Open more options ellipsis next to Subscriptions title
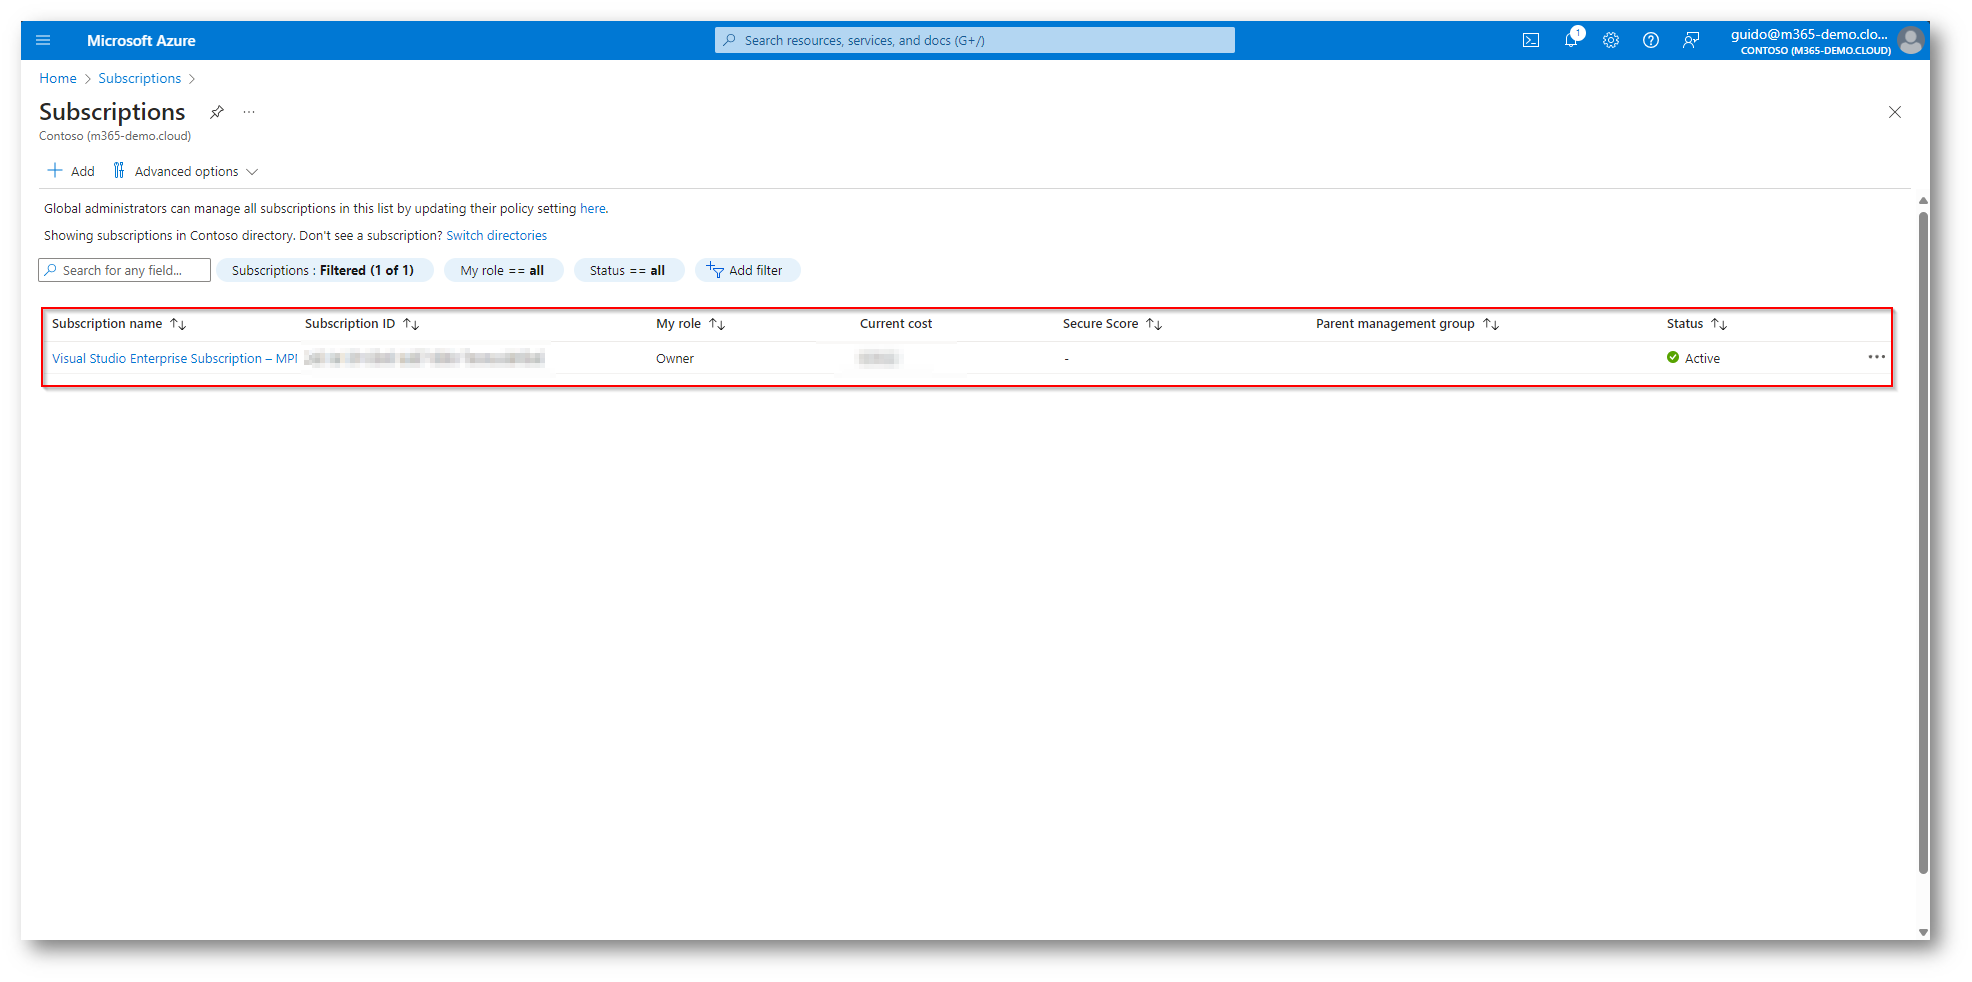The height and width of the screenshot is (982, 1972). click(249, 112)
